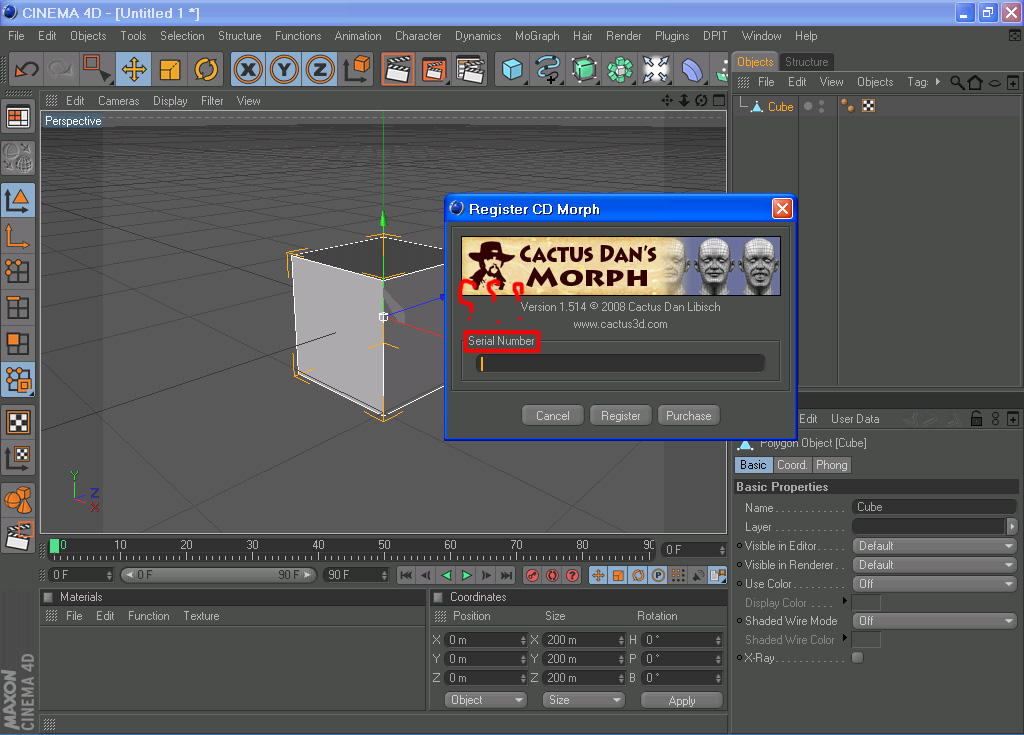Activate the Scale tool

click(x=170, y=69)
